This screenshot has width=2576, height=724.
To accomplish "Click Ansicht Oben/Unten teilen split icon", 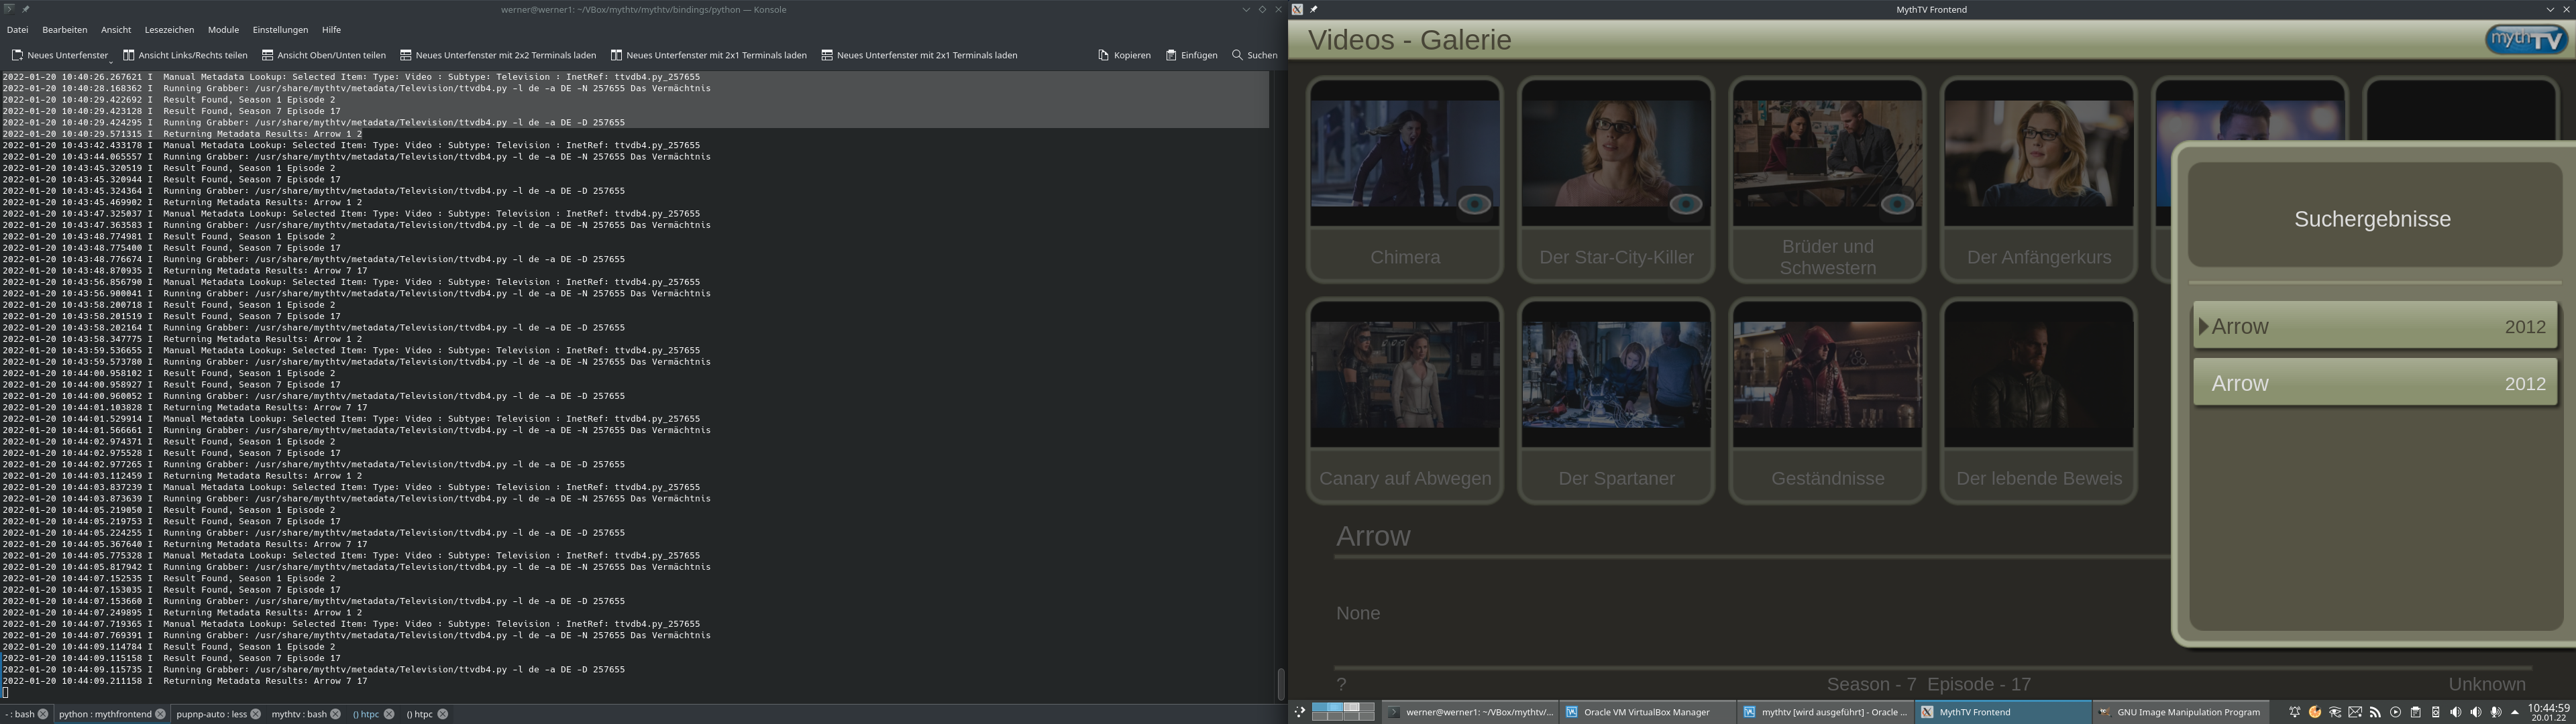I will click(268, 55).
